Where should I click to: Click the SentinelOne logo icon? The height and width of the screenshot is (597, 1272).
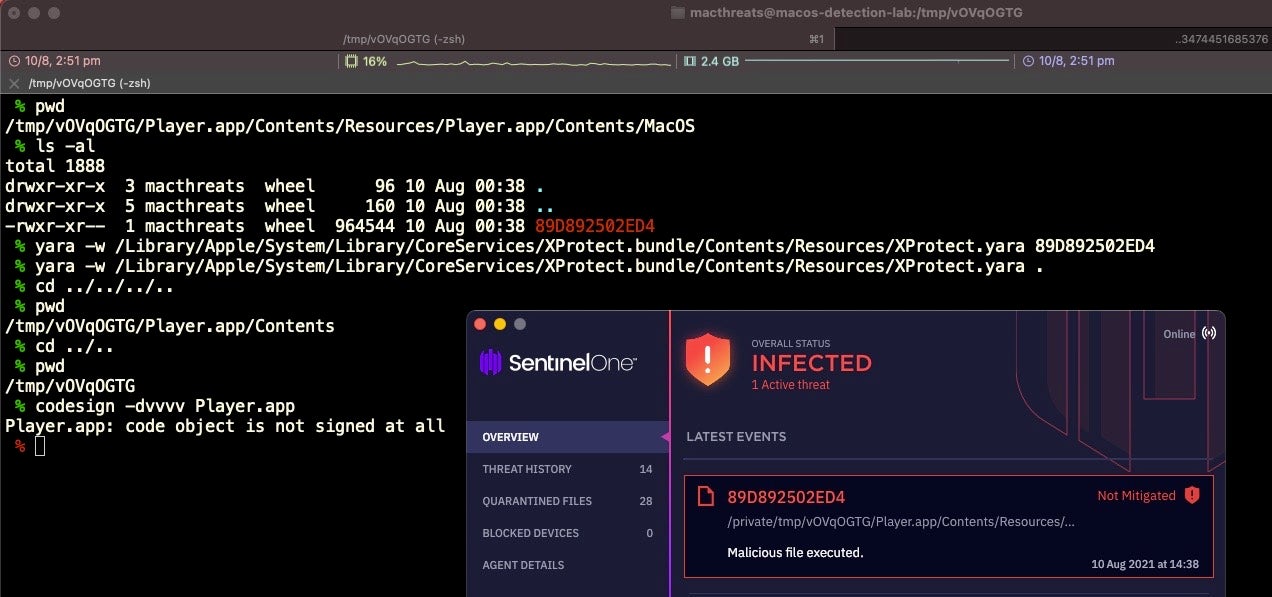490,362
